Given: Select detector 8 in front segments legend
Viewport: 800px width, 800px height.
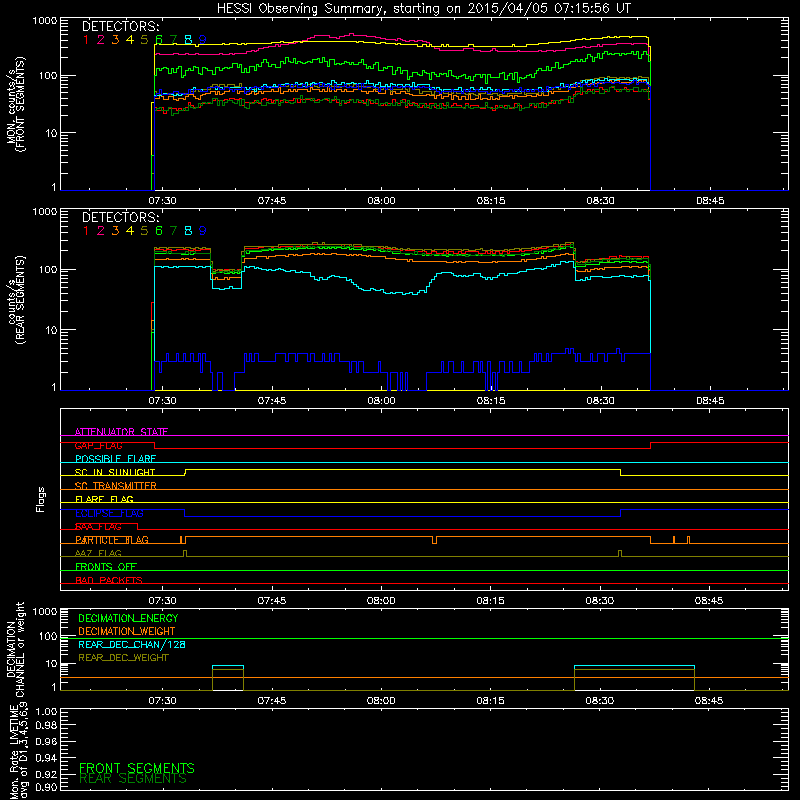Looking at the screenshot, I should tap(188, 40).
